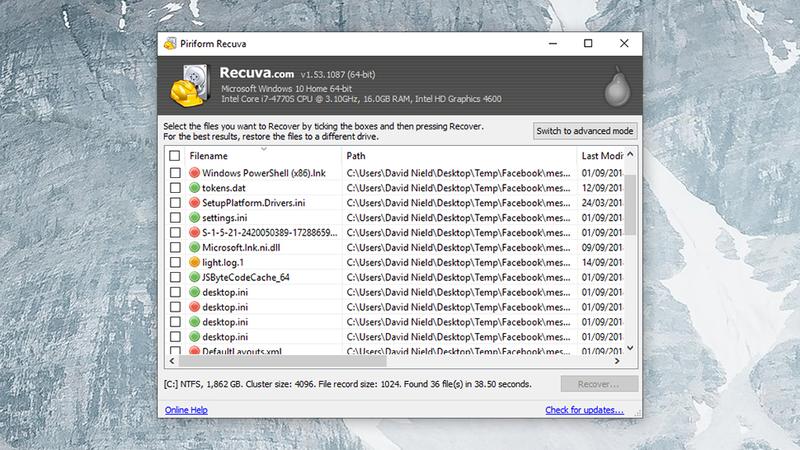Click the status bar scan summary text
Image resolution: width=800 pixels, height=450 pixels.
[347, 384]
